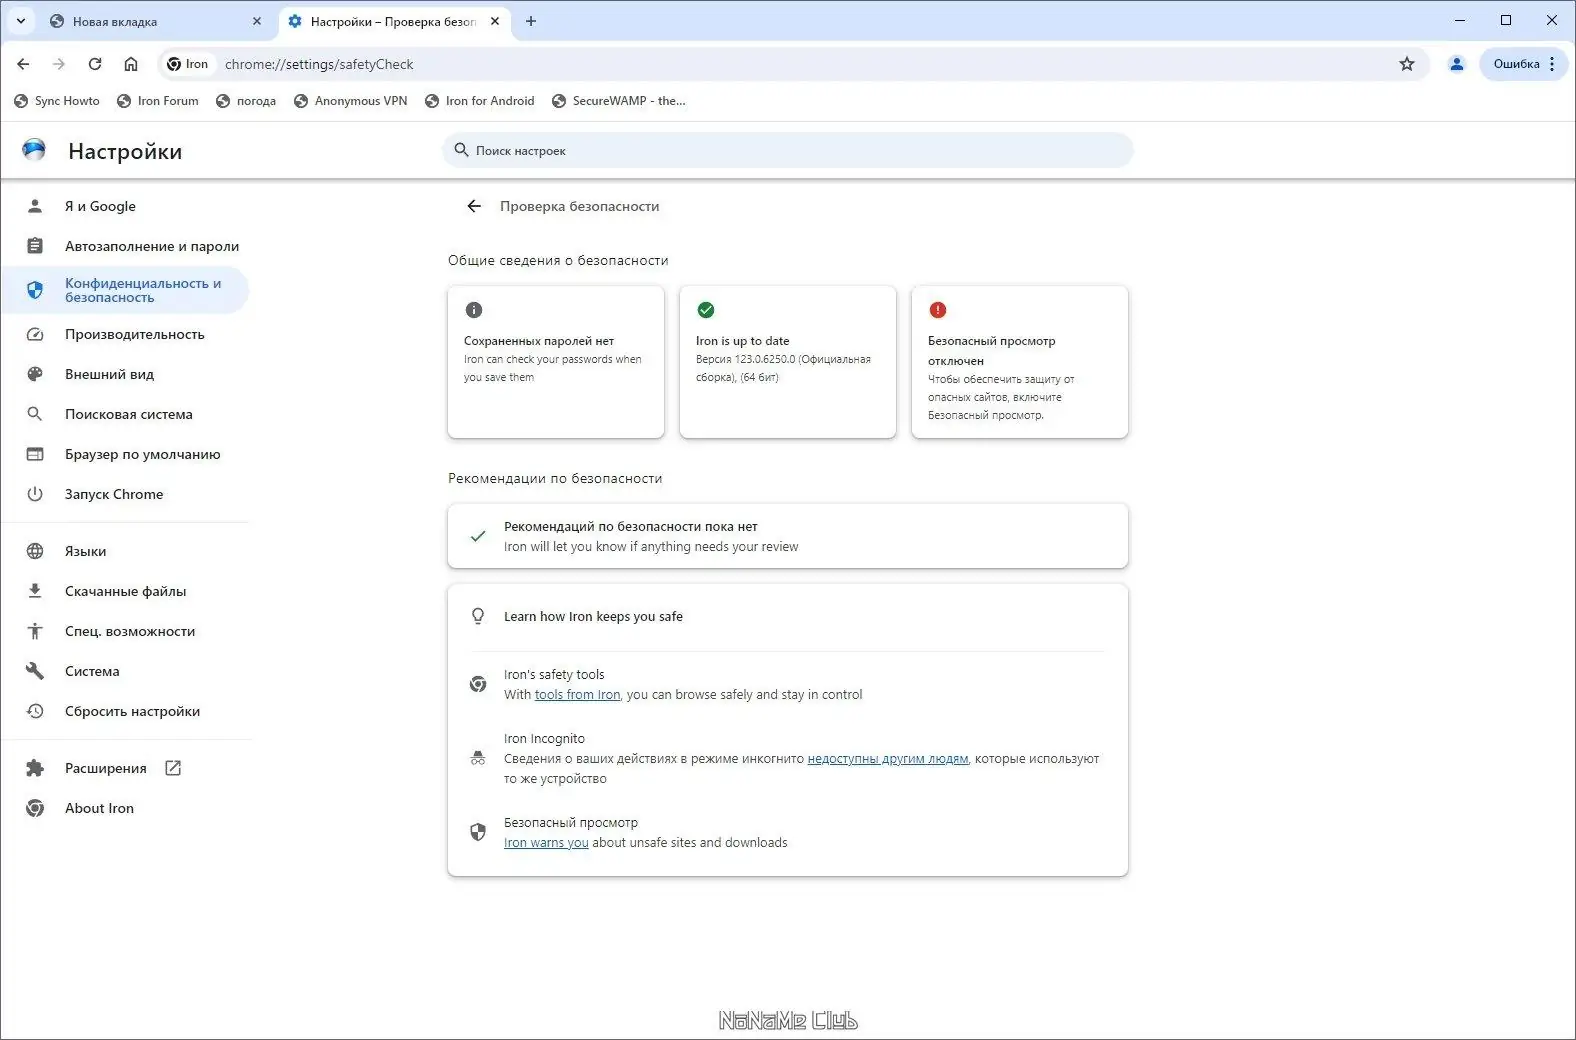Open Я и Google settings section

[125, 206]
